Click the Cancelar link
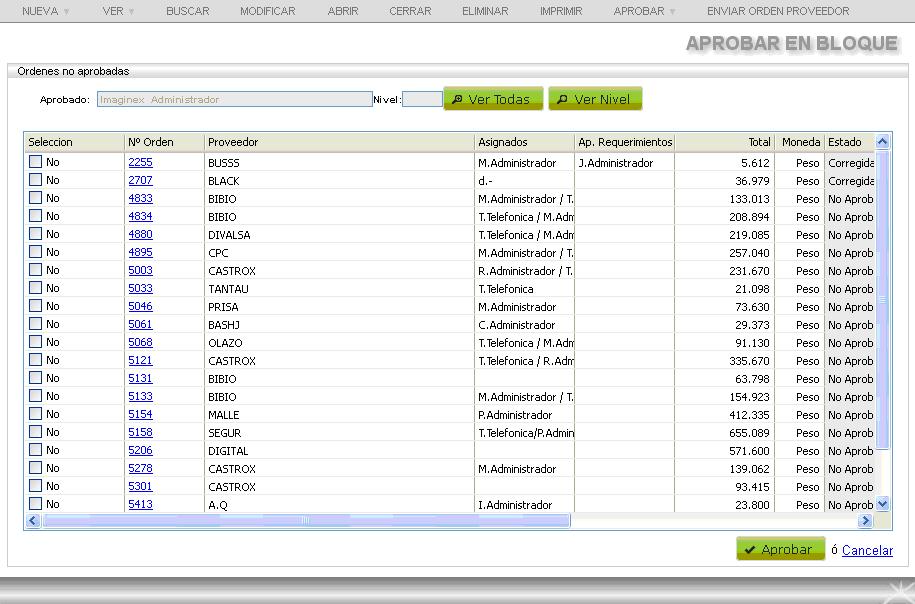The height and width of the screenshot is (604, 915). [x=867, y=550]
